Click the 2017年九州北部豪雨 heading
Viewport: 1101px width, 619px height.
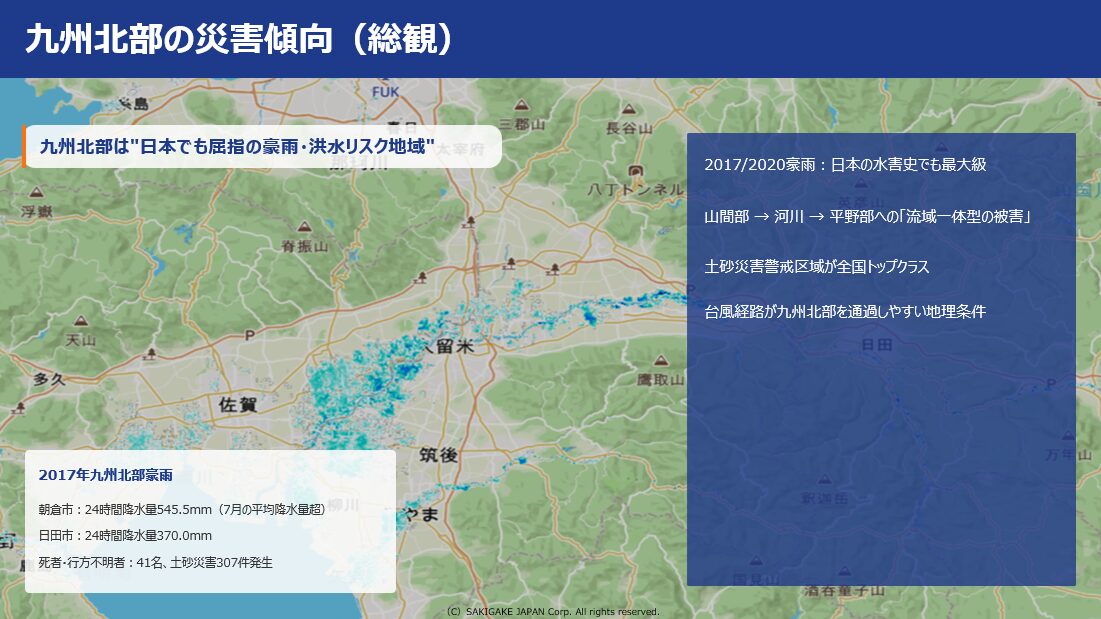(x=106, y=474)
